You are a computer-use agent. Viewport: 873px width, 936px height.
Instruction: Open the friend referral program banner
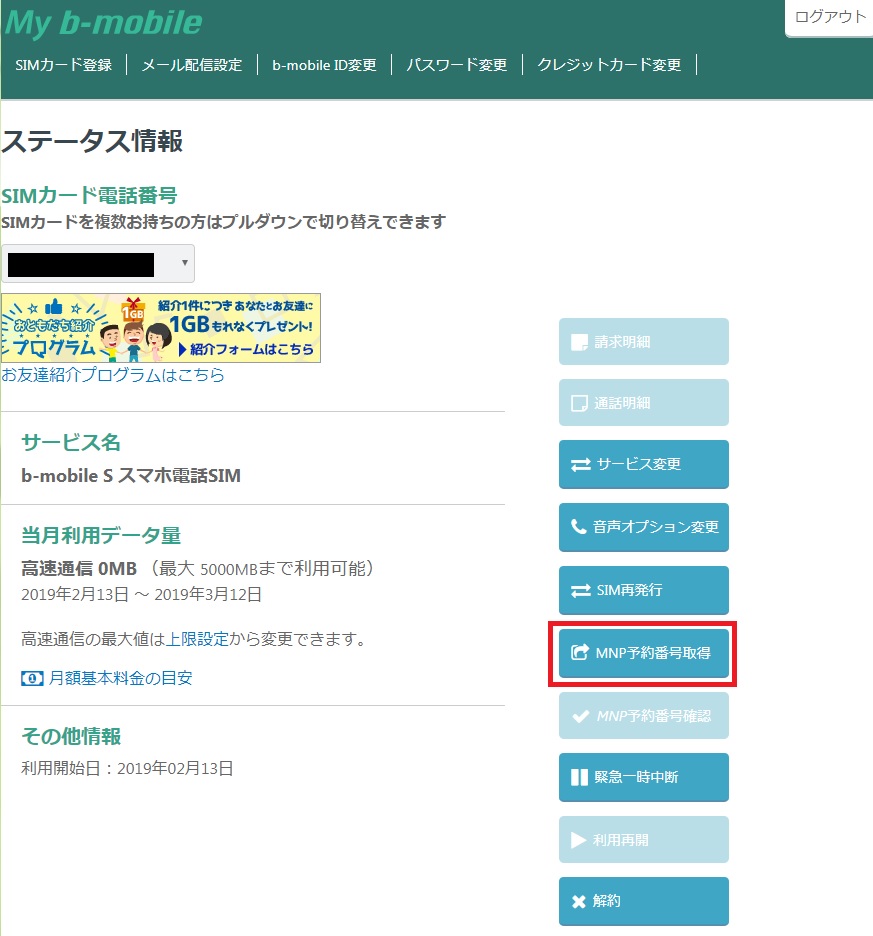[161, 328]
